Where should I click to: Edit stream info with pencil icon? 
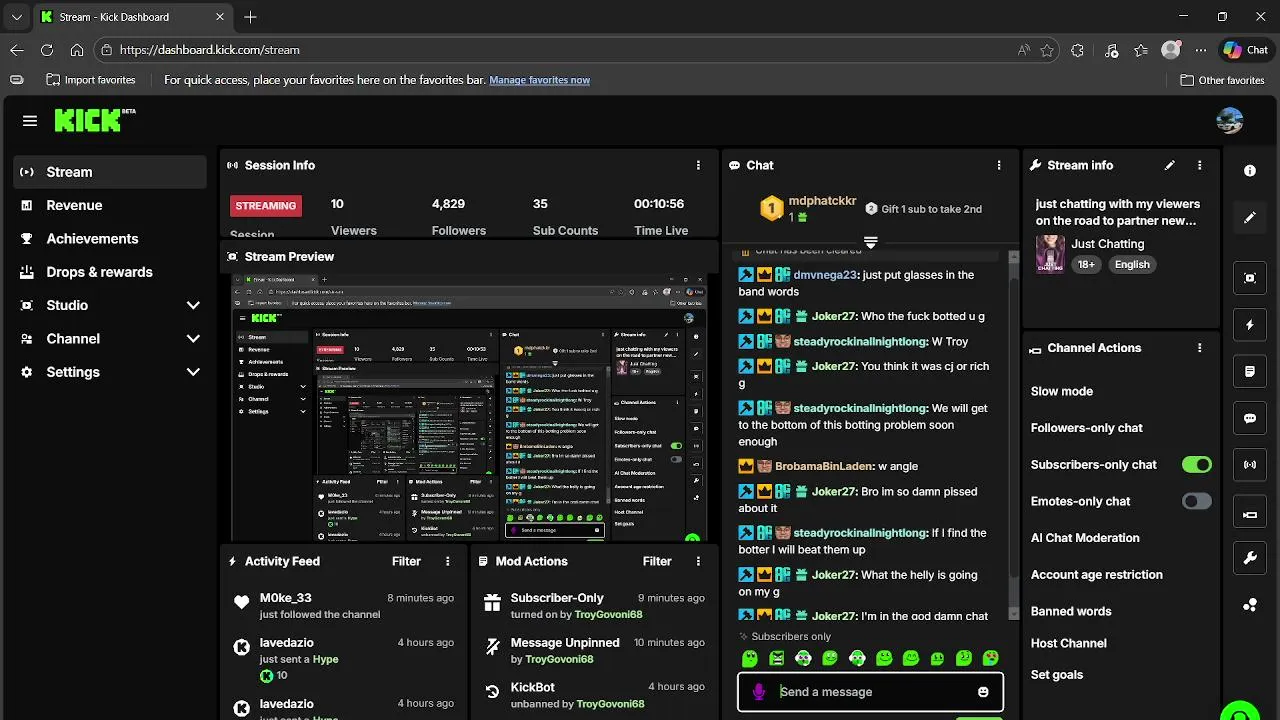click(1170, 165)
